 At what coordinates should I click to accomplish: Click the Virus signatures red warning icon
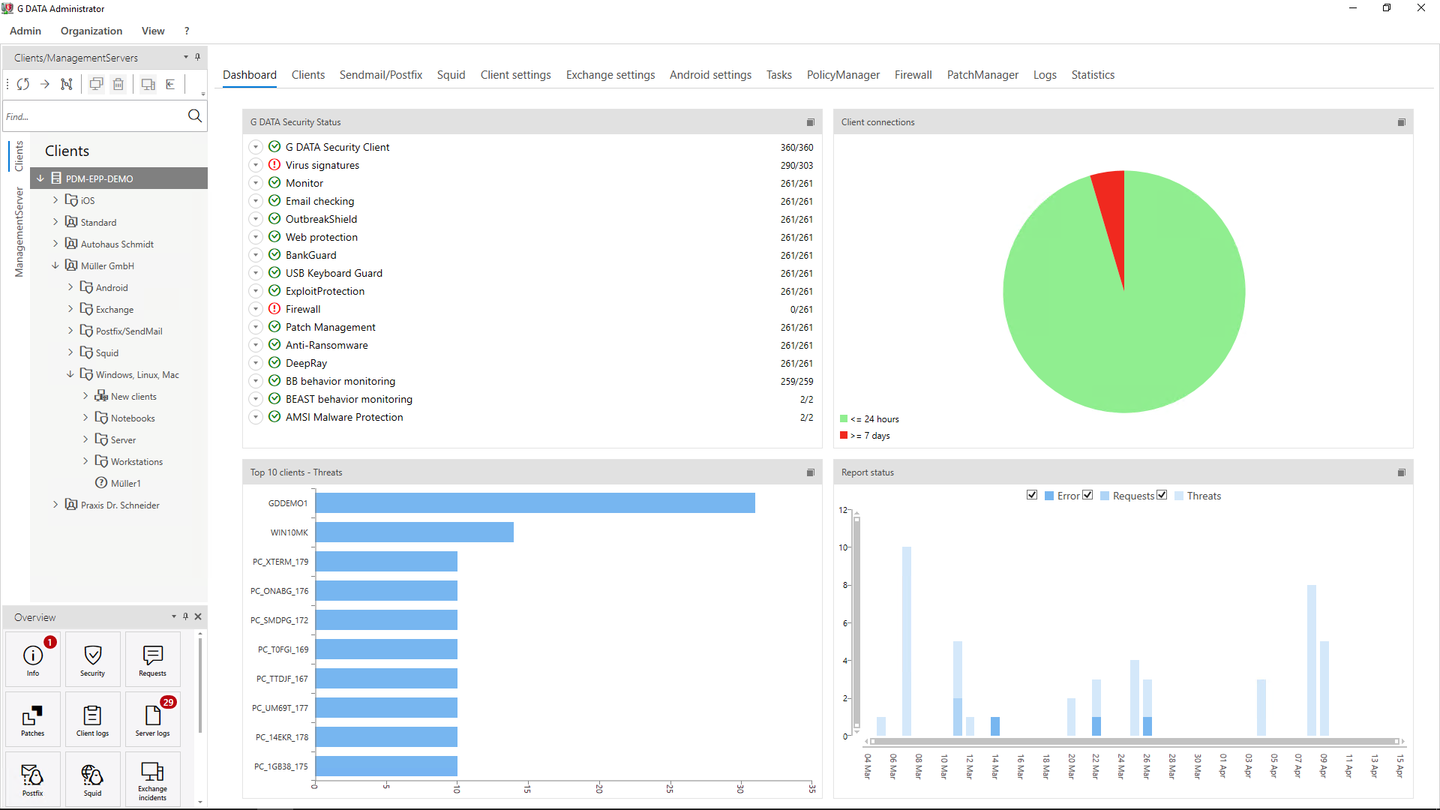click(274, 165)
